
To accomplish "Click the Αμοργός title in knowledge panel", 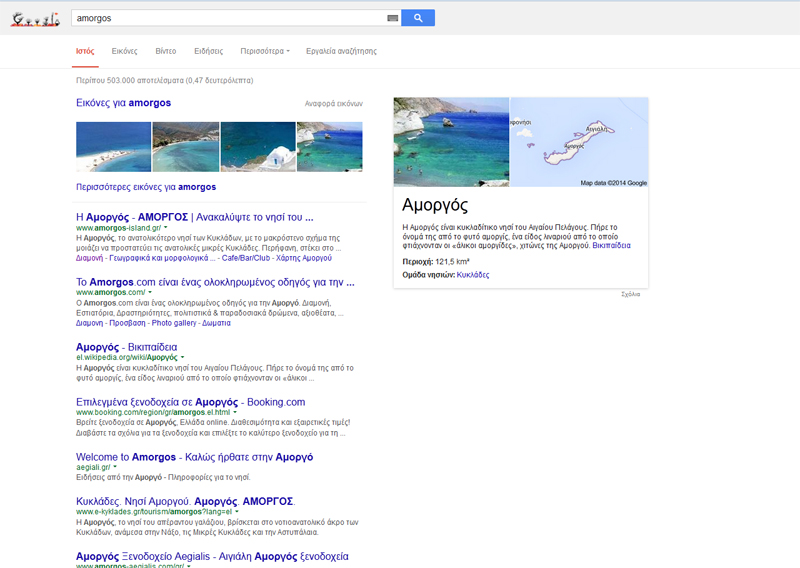I will click(435, 205).
